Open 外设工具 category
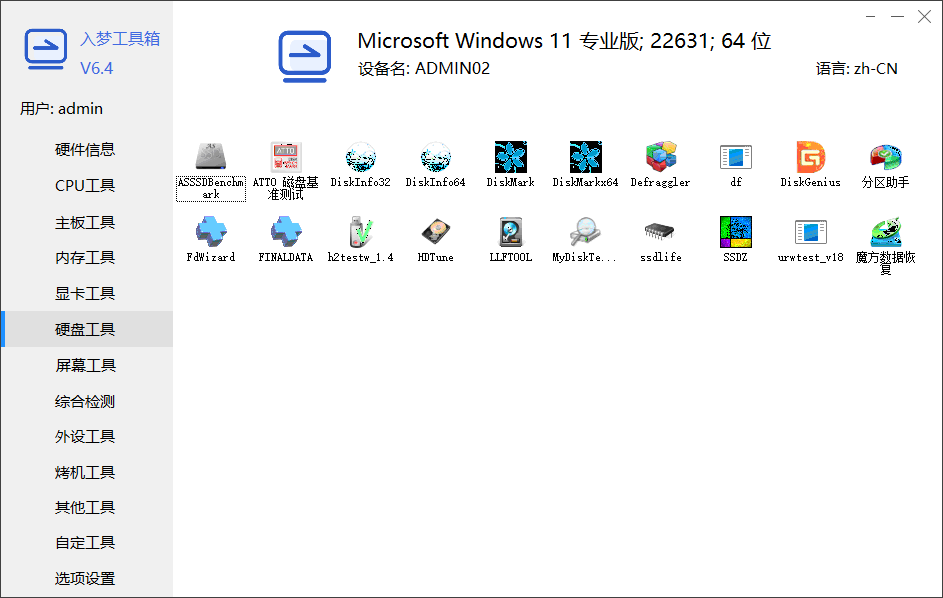The image size is (943, 598). click(85, 436)
